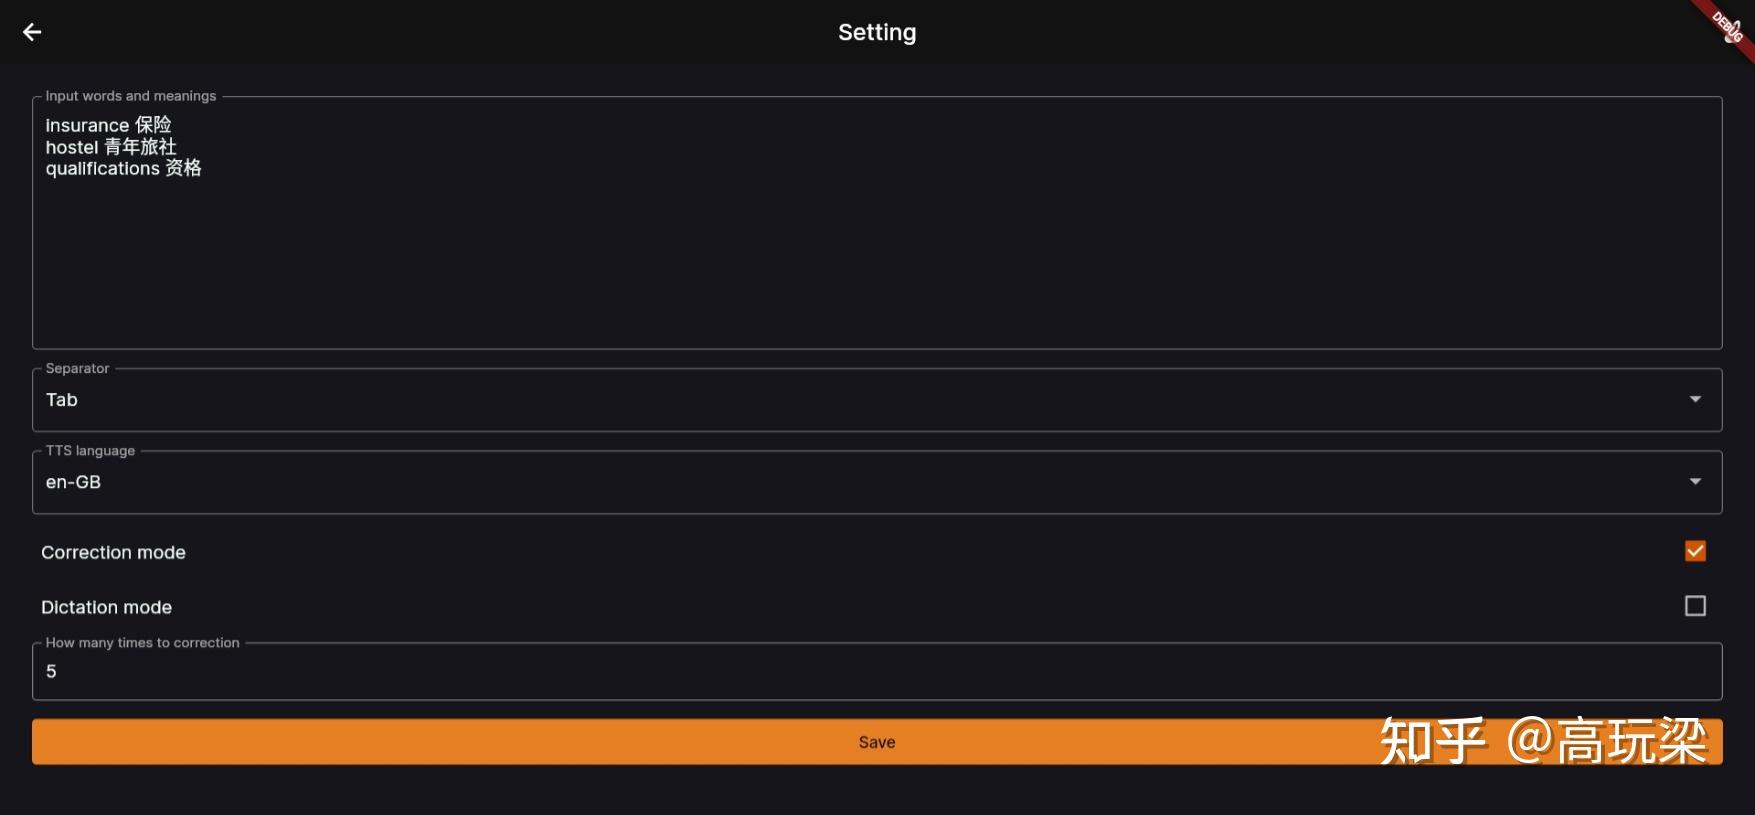Place cursor on the 'hostel 青年旅社' line

point(110,147)
